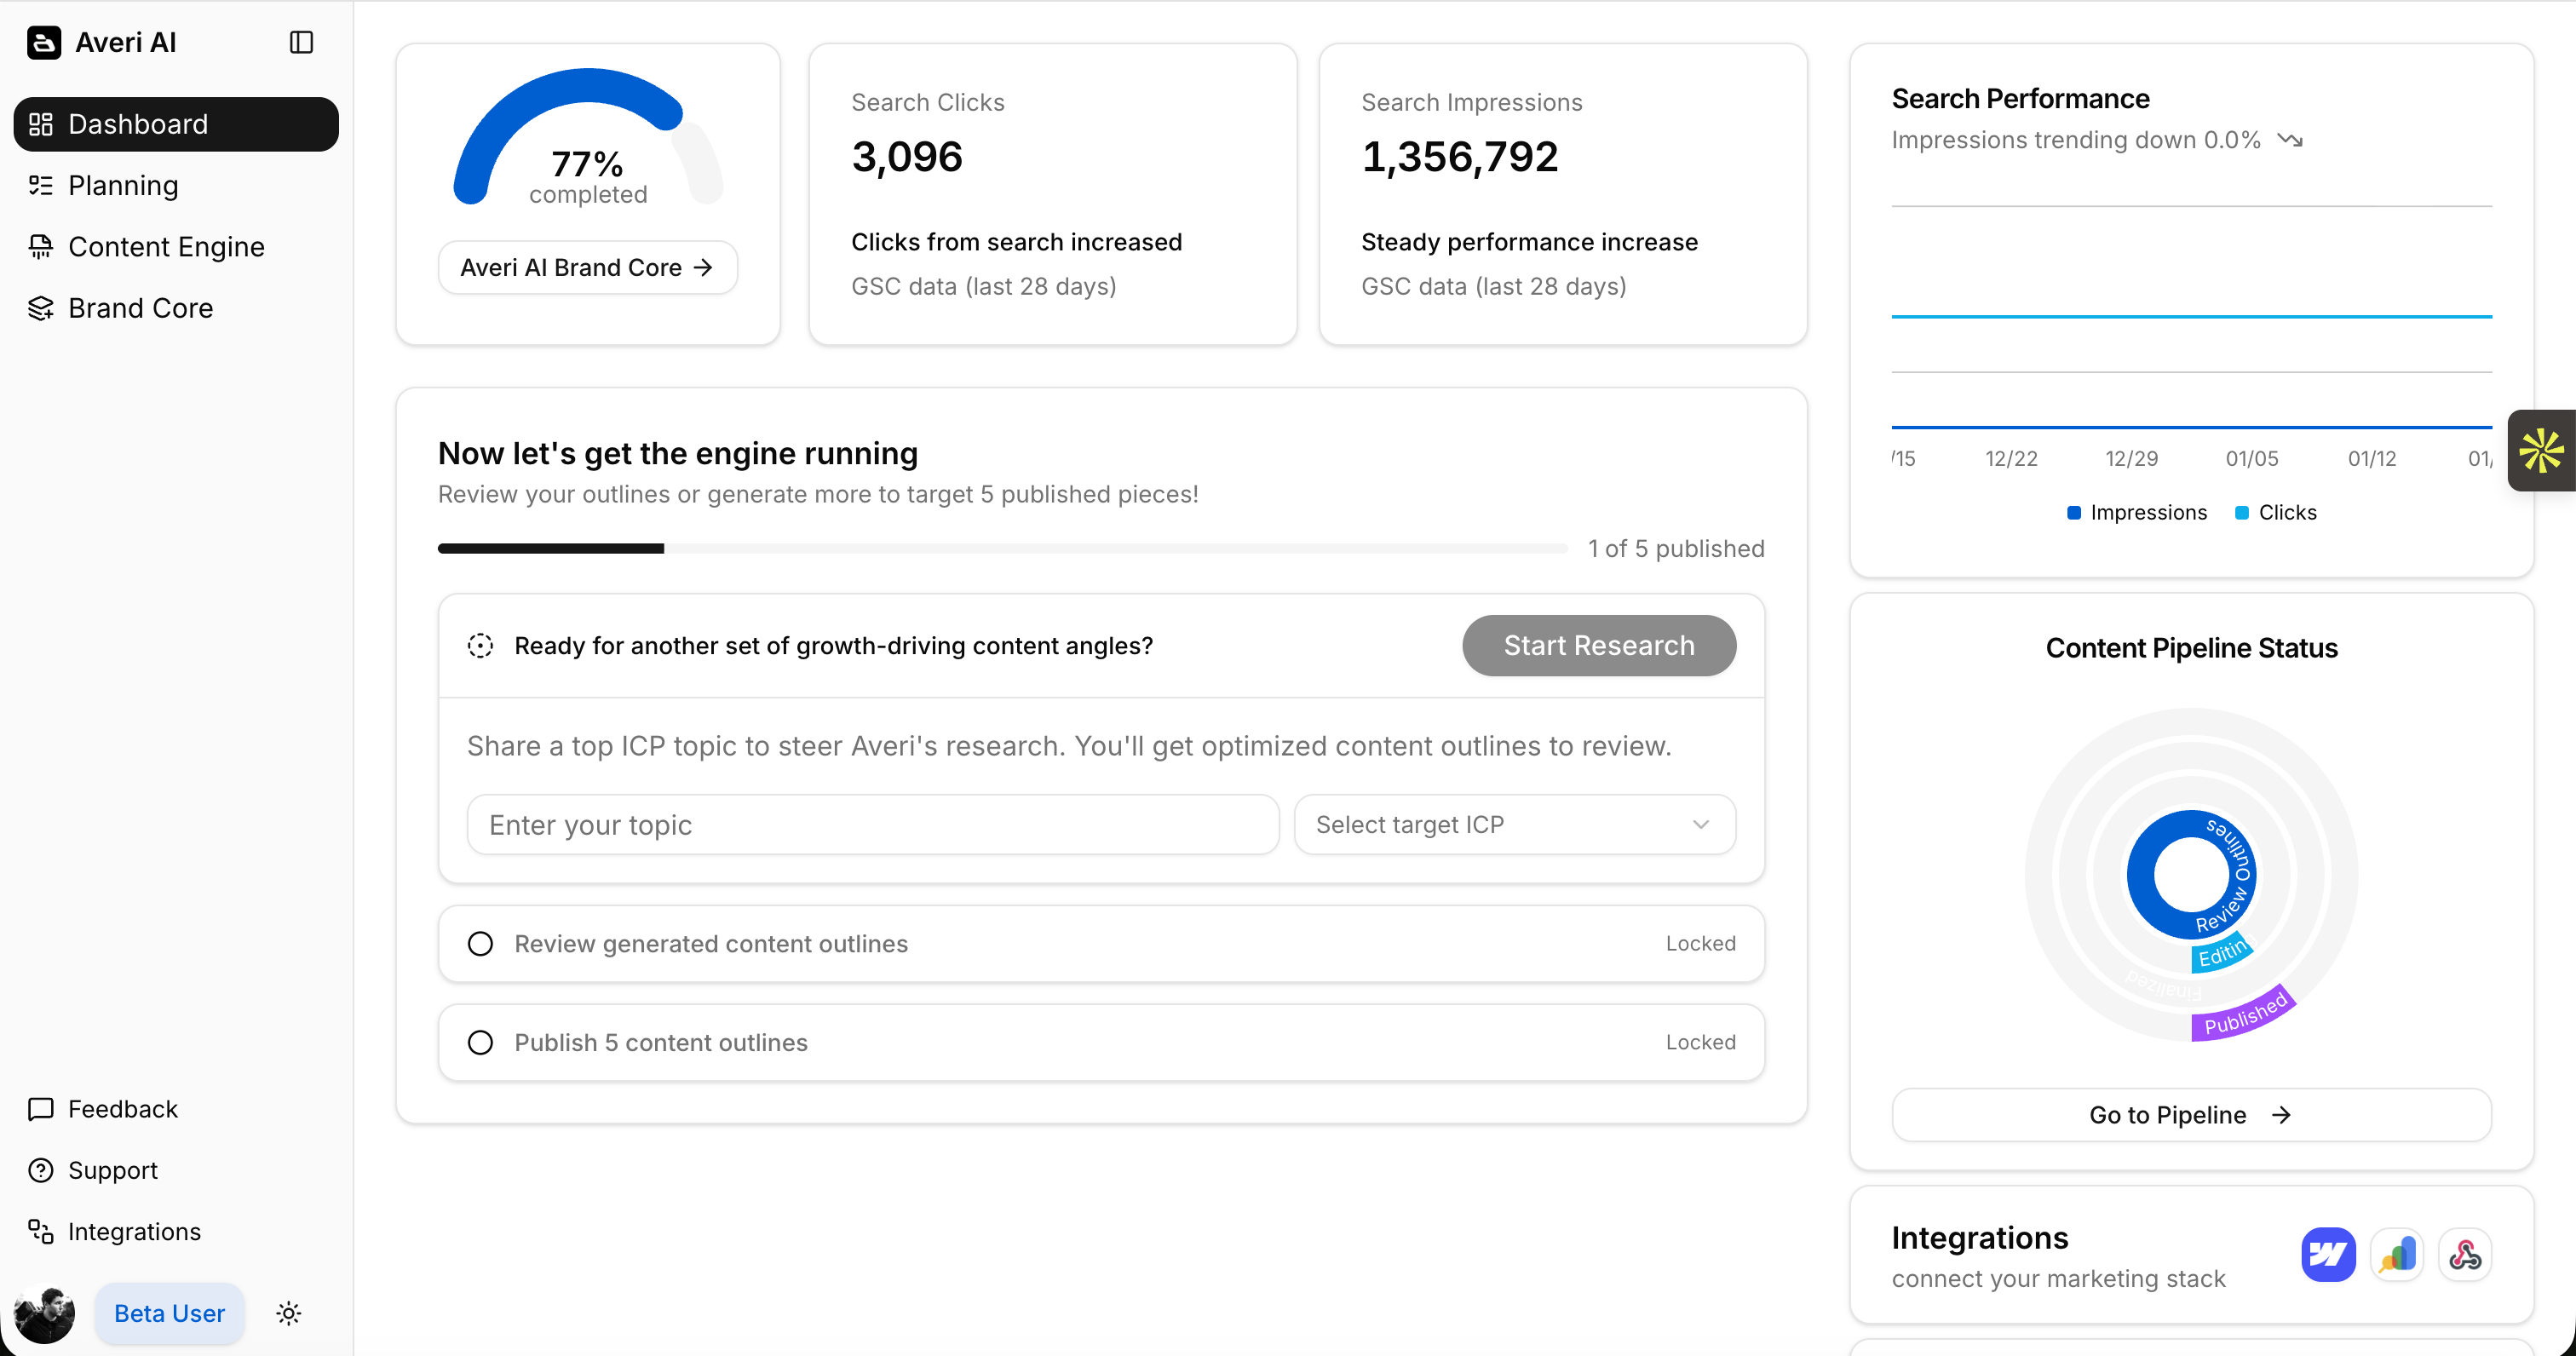Open the webhook integration icon
Viewport: 2576px width, 1356px height.
[x=2465, y=1254]
